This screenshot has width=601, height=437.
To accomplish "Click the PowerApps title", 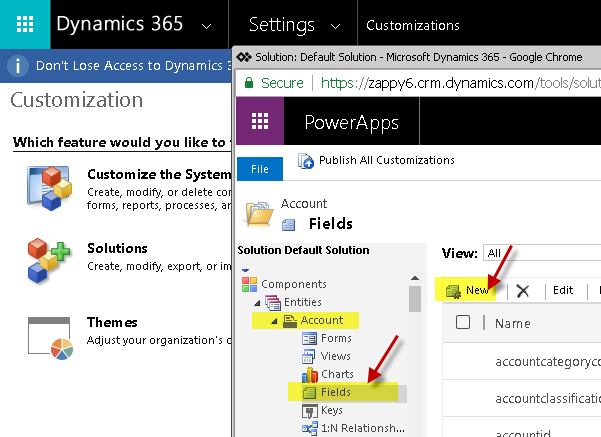I will point(351,123).
